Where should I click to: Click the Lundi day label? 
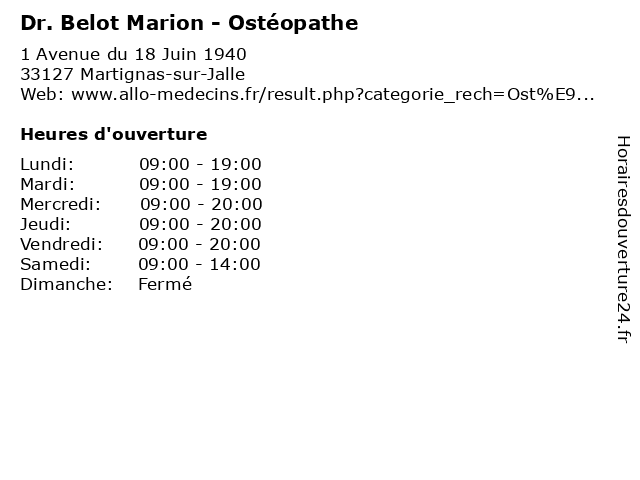[x=47, y=164]
